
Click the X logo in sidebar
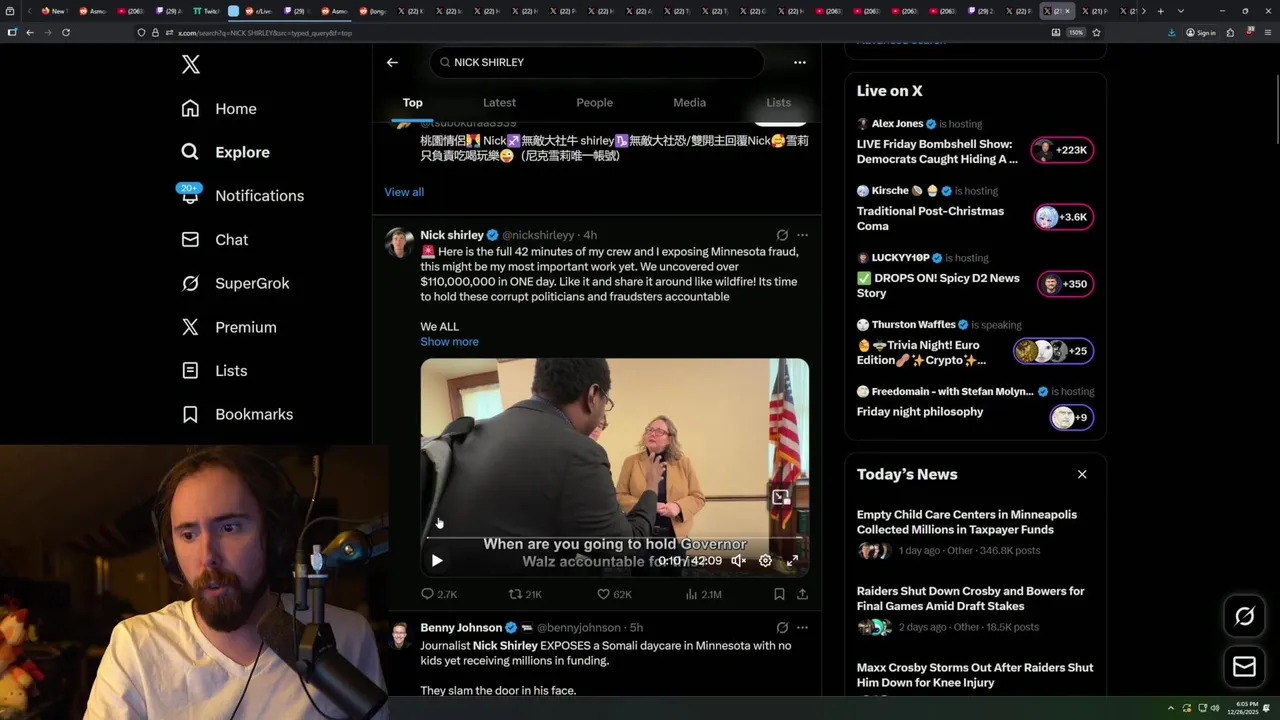[191, 65]
